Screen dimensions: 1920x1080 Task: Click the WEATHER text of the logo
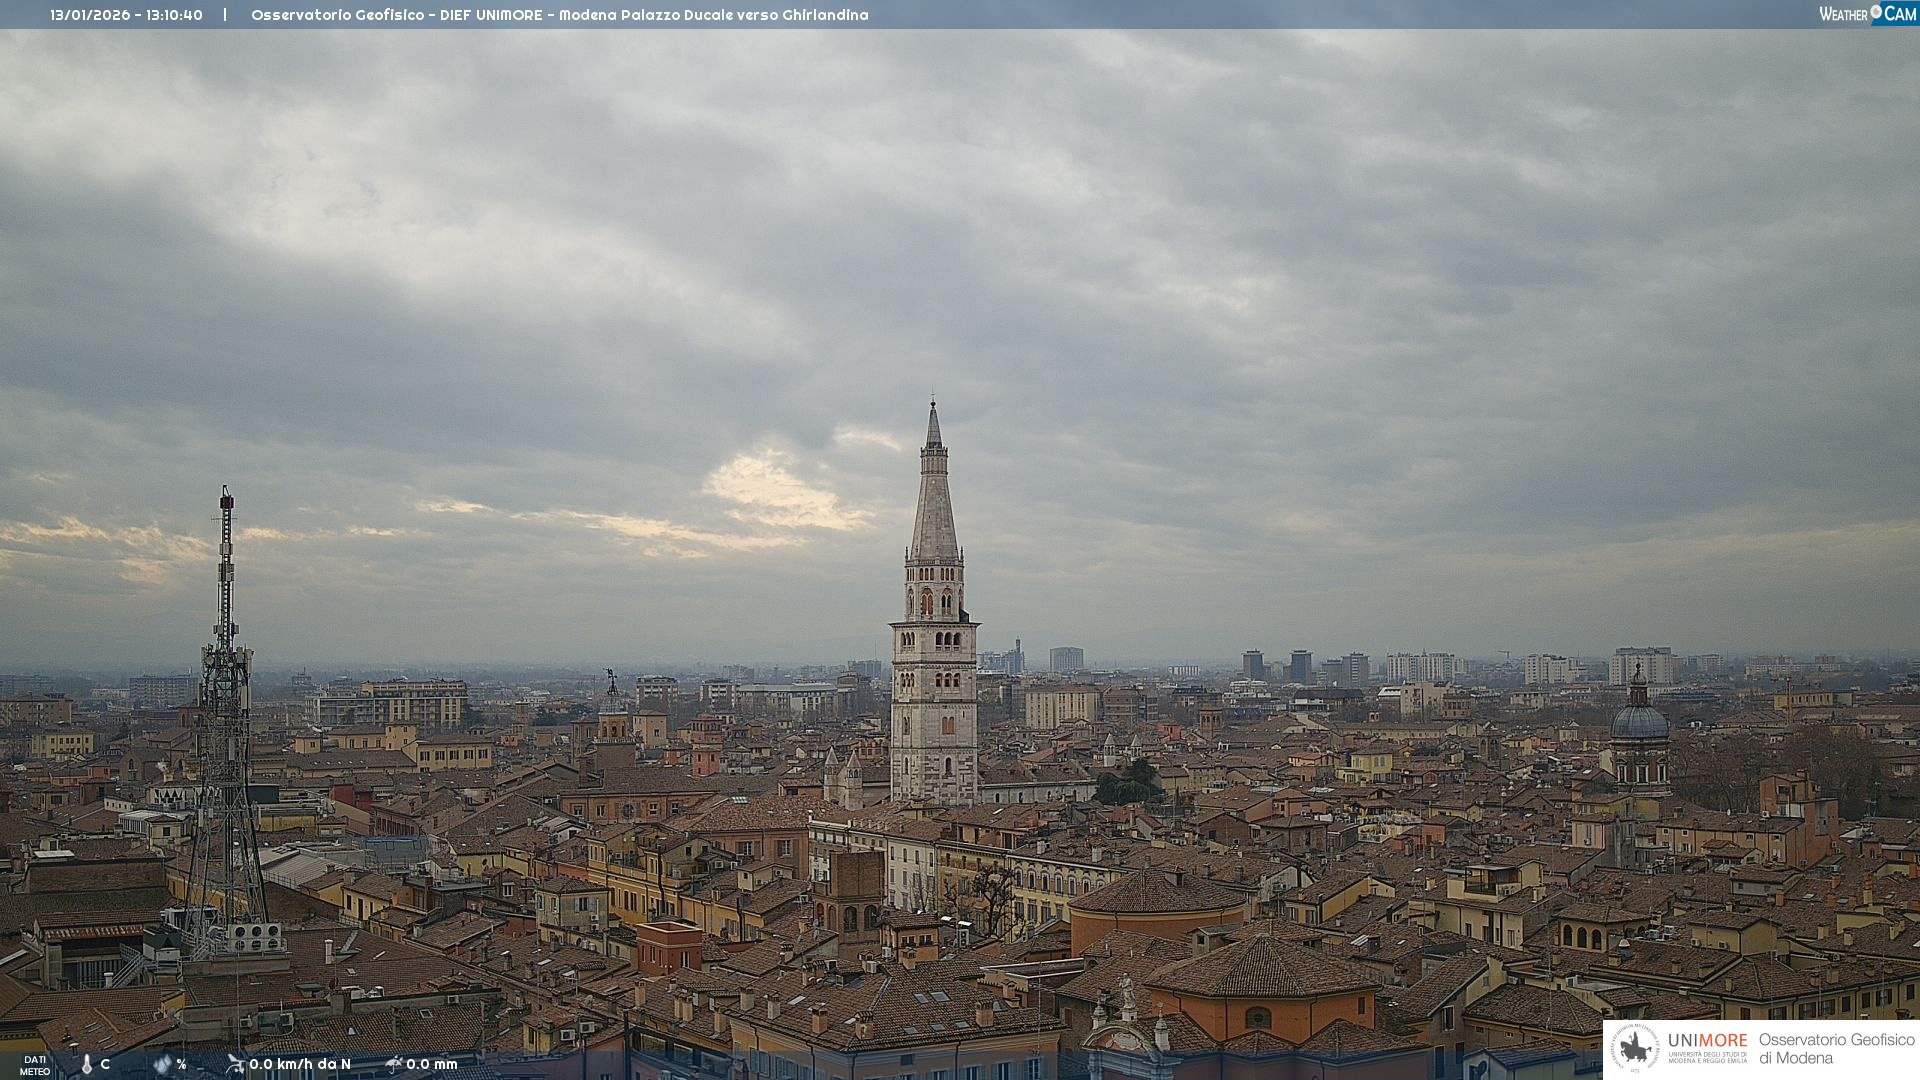click(x=1843, y=14)
